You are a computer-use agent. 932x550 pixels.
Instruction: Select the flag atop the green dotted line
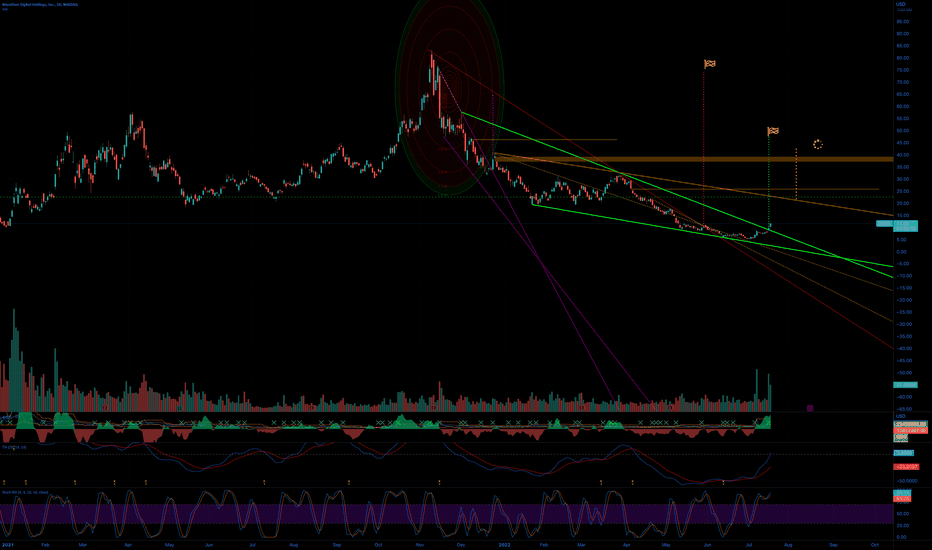[x=773, y=131]
